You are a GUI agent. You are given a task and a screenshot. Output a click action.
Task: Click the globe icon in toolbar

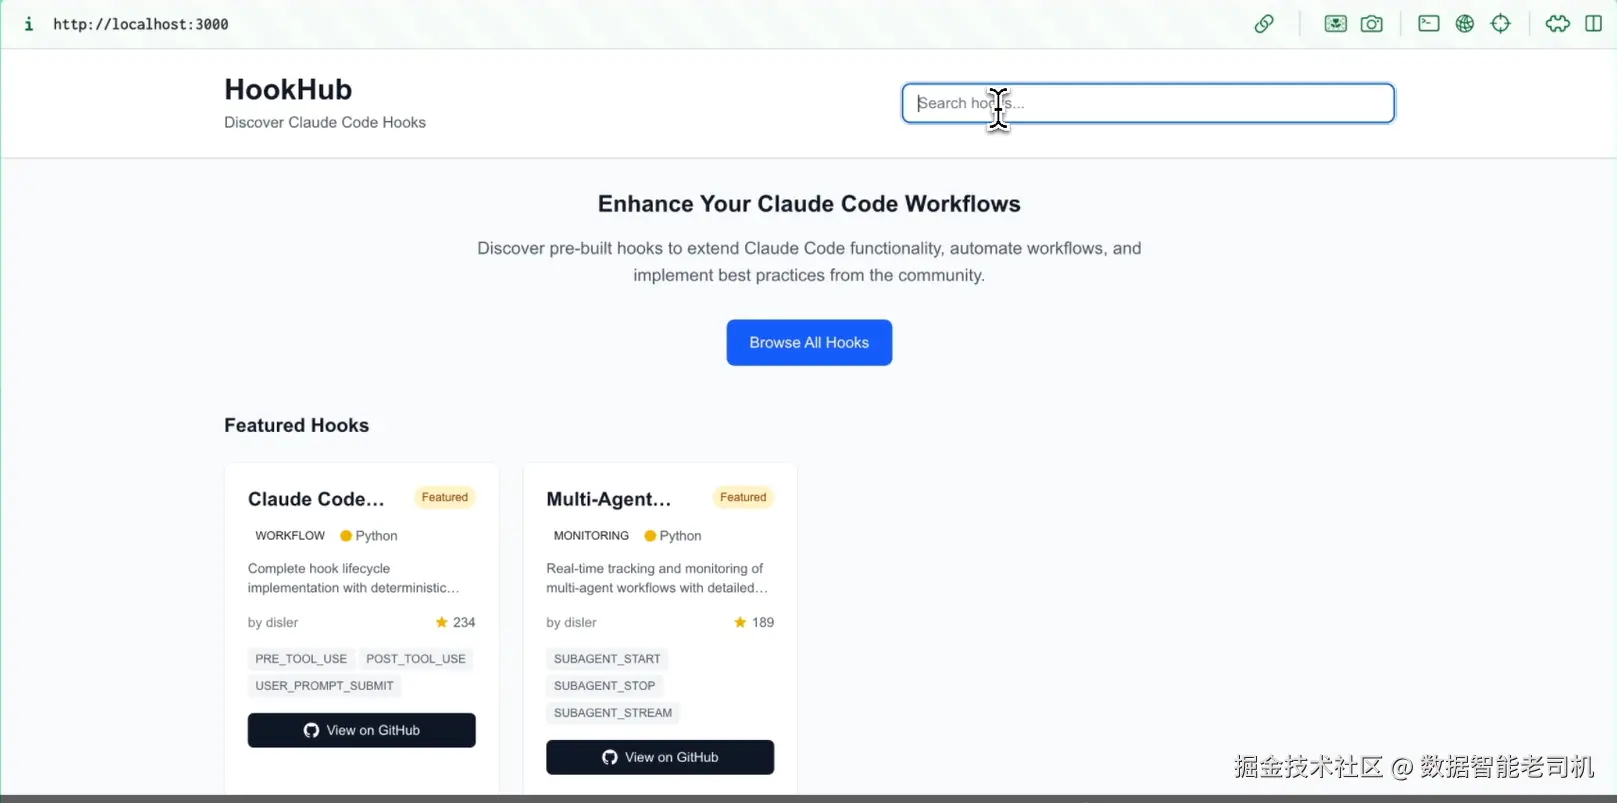coord(1465,24)
